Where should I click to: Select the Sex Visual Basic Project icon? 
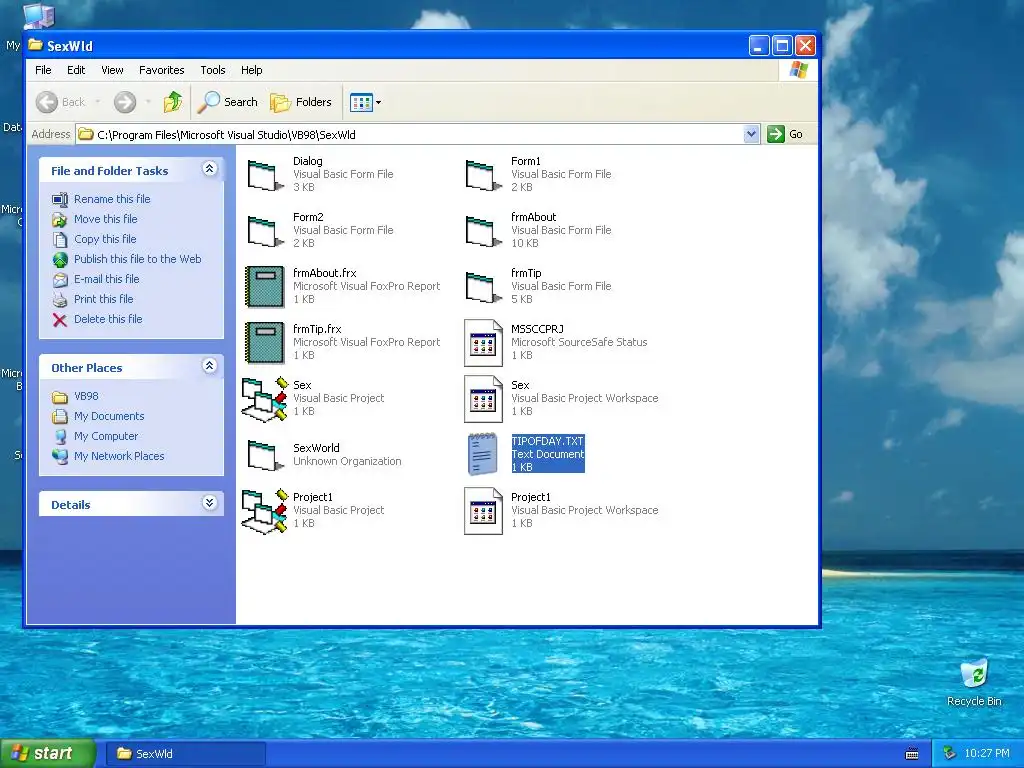pyautogui.click(x=264, y=399)
